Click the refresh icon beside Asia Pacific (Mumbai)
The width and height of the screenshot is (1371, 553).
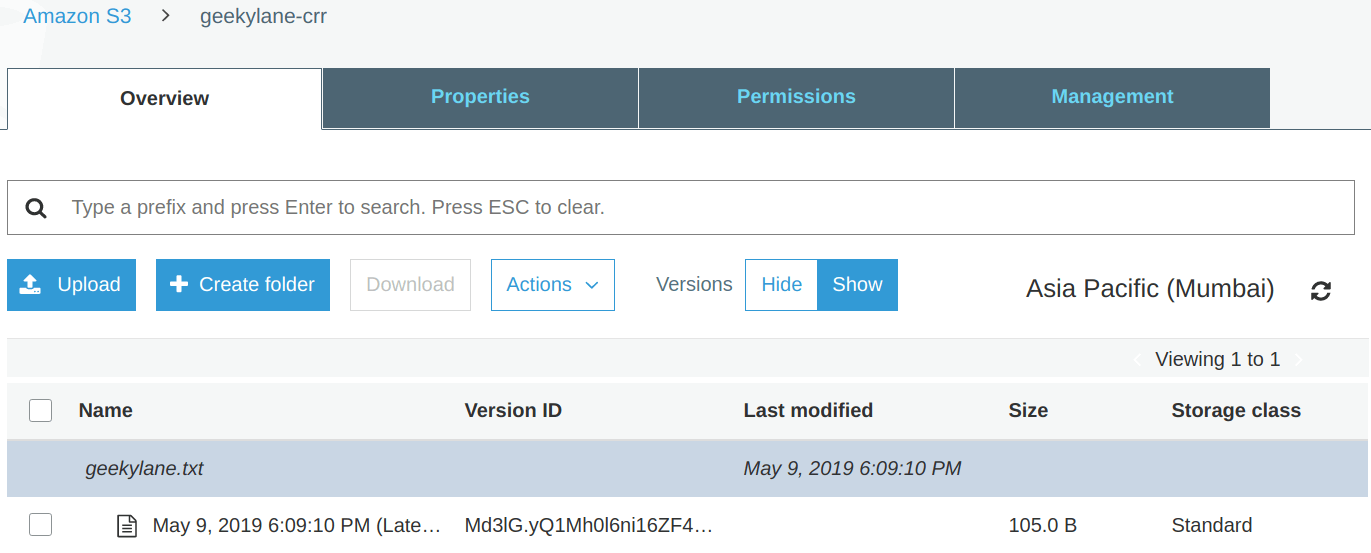[x=1321, y=291]
